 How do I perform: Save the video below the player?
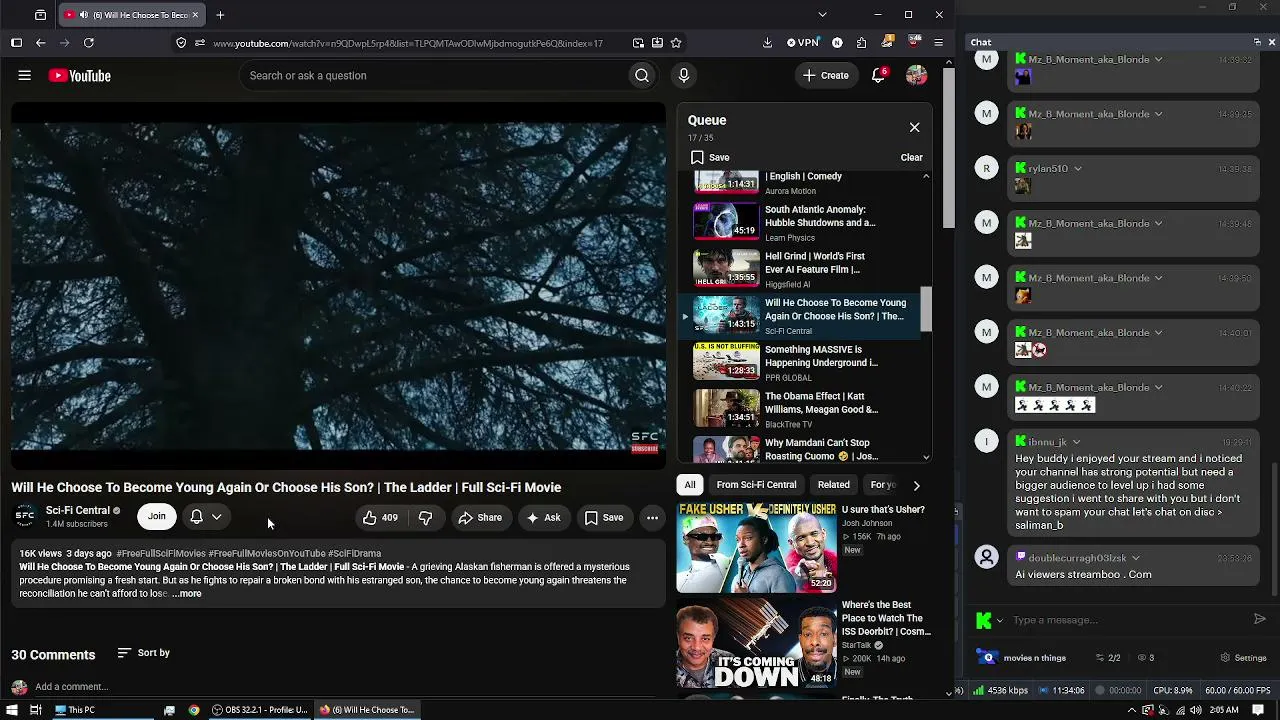pos(604,518)
